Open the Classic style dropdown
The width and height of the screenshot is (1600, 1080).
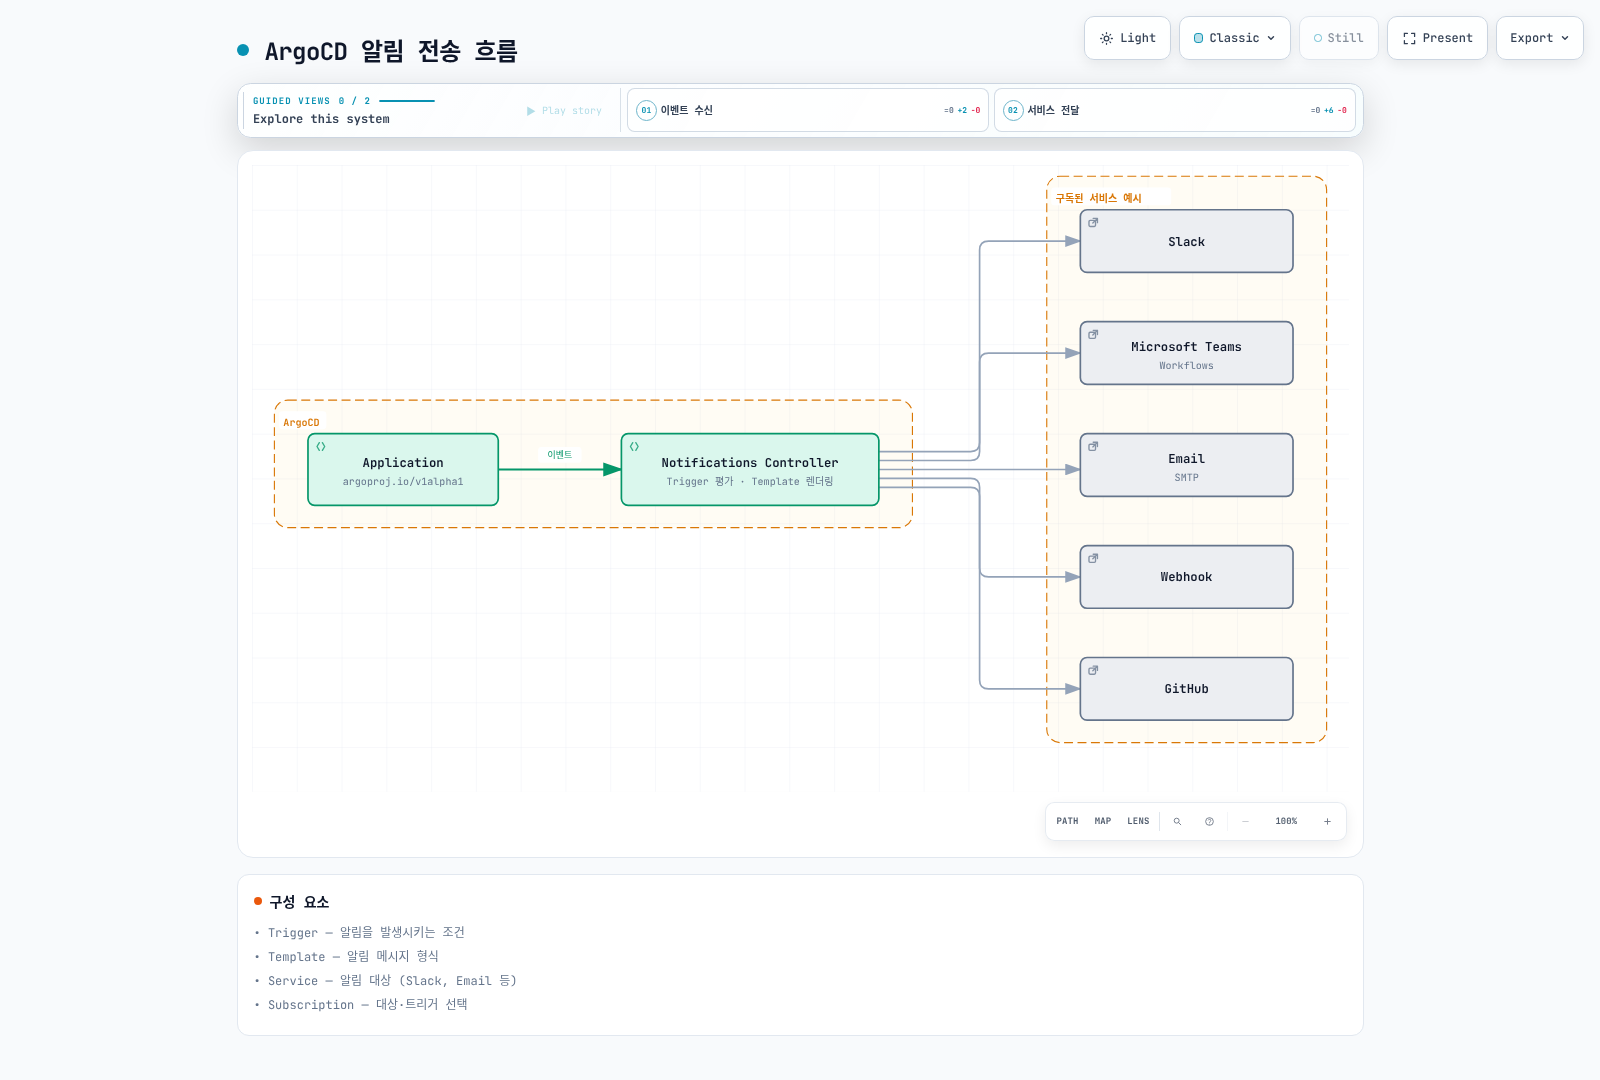(x=1234, y=38)
